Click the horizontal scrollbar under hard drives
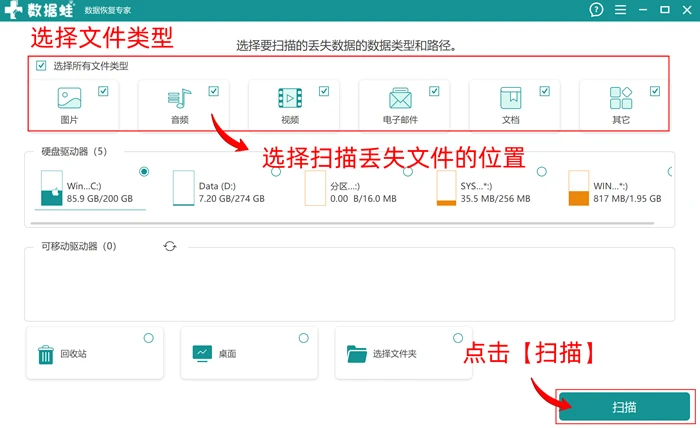 342,223
